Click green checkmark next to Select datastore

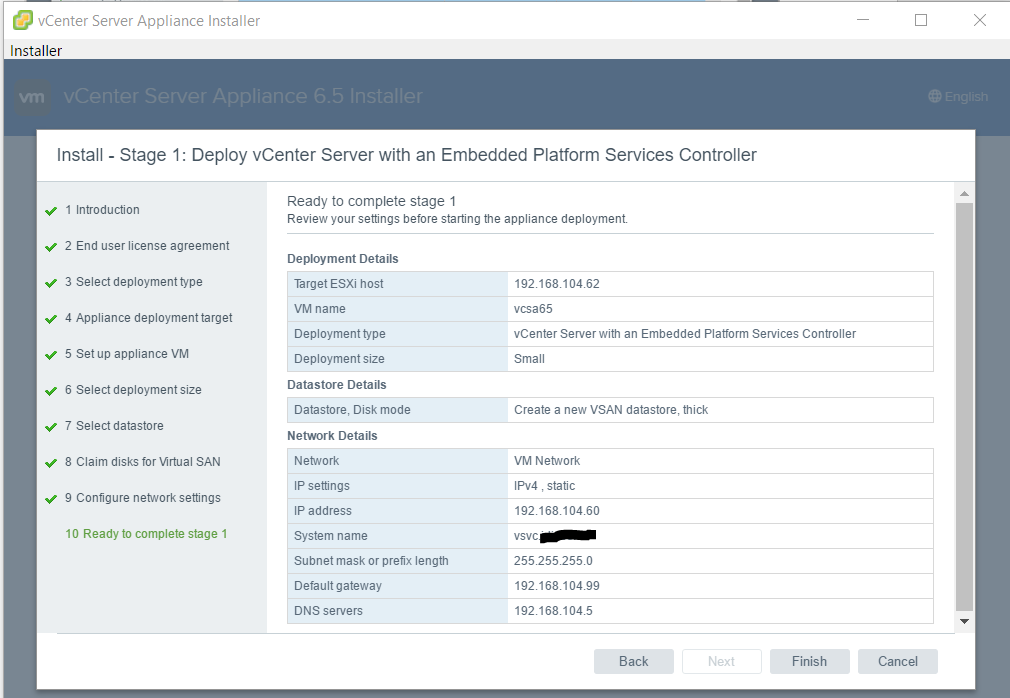pyautogui.click(x=51, y=428)
